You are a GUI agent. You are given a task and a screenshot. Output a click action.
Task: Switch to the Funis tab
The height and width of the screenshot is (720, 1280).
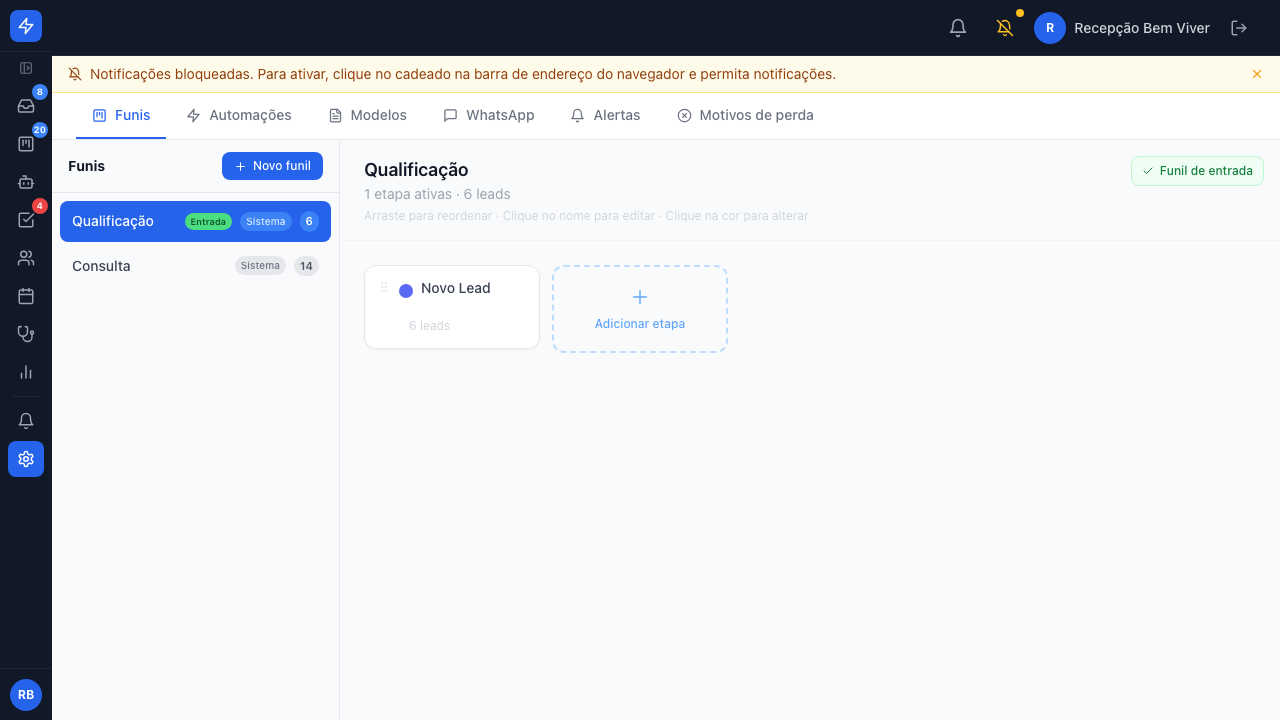121,115
